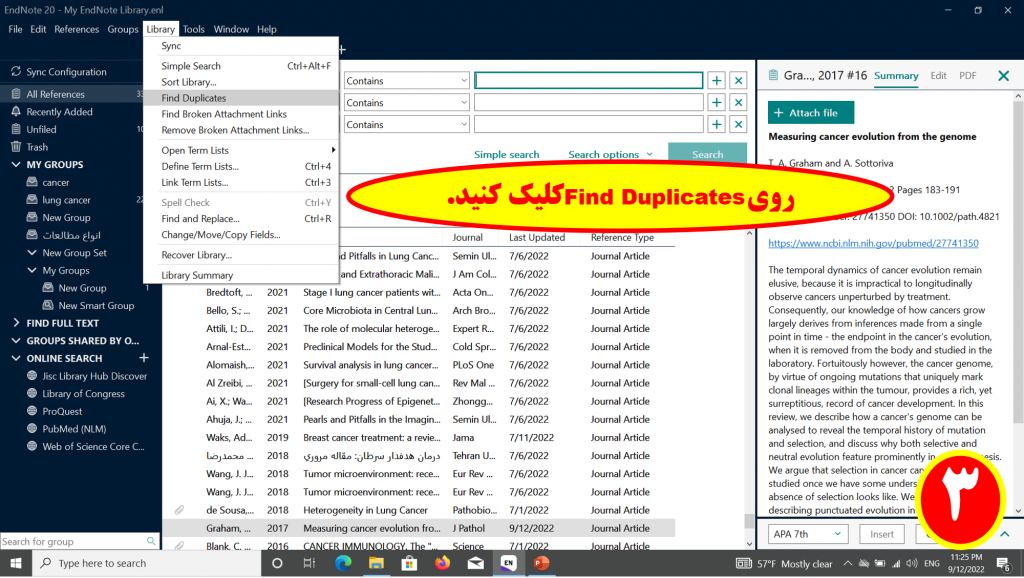
Task: Expand the Search options dropdown
Action: point(610,155)
